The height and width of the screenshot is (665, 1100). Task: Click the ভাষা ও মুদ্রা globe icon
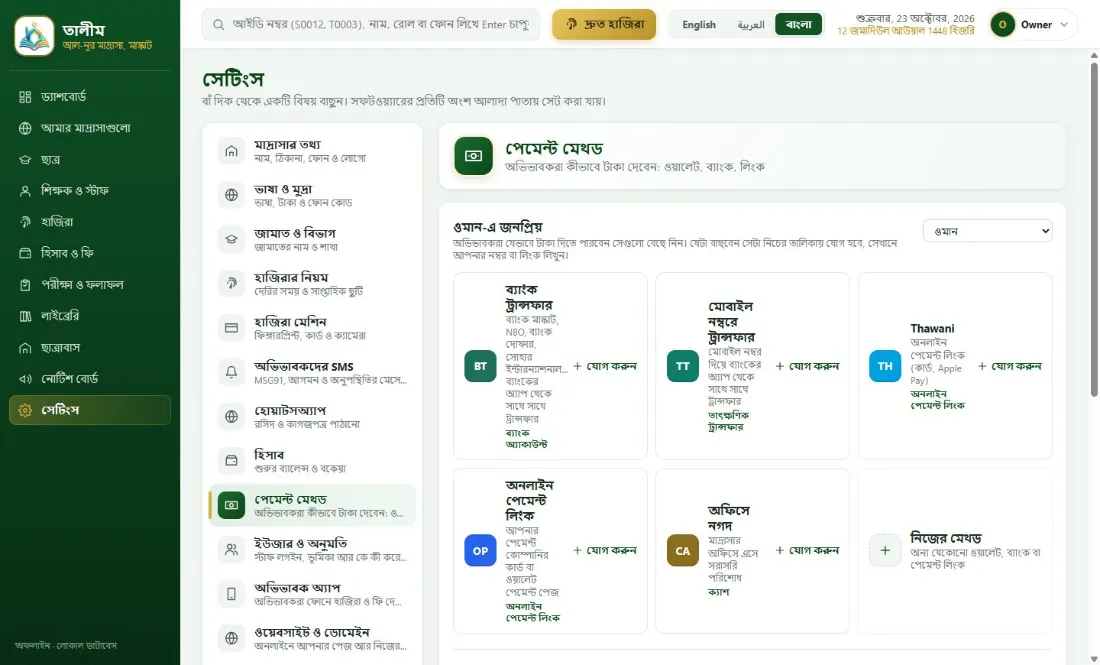coord(232,195)
